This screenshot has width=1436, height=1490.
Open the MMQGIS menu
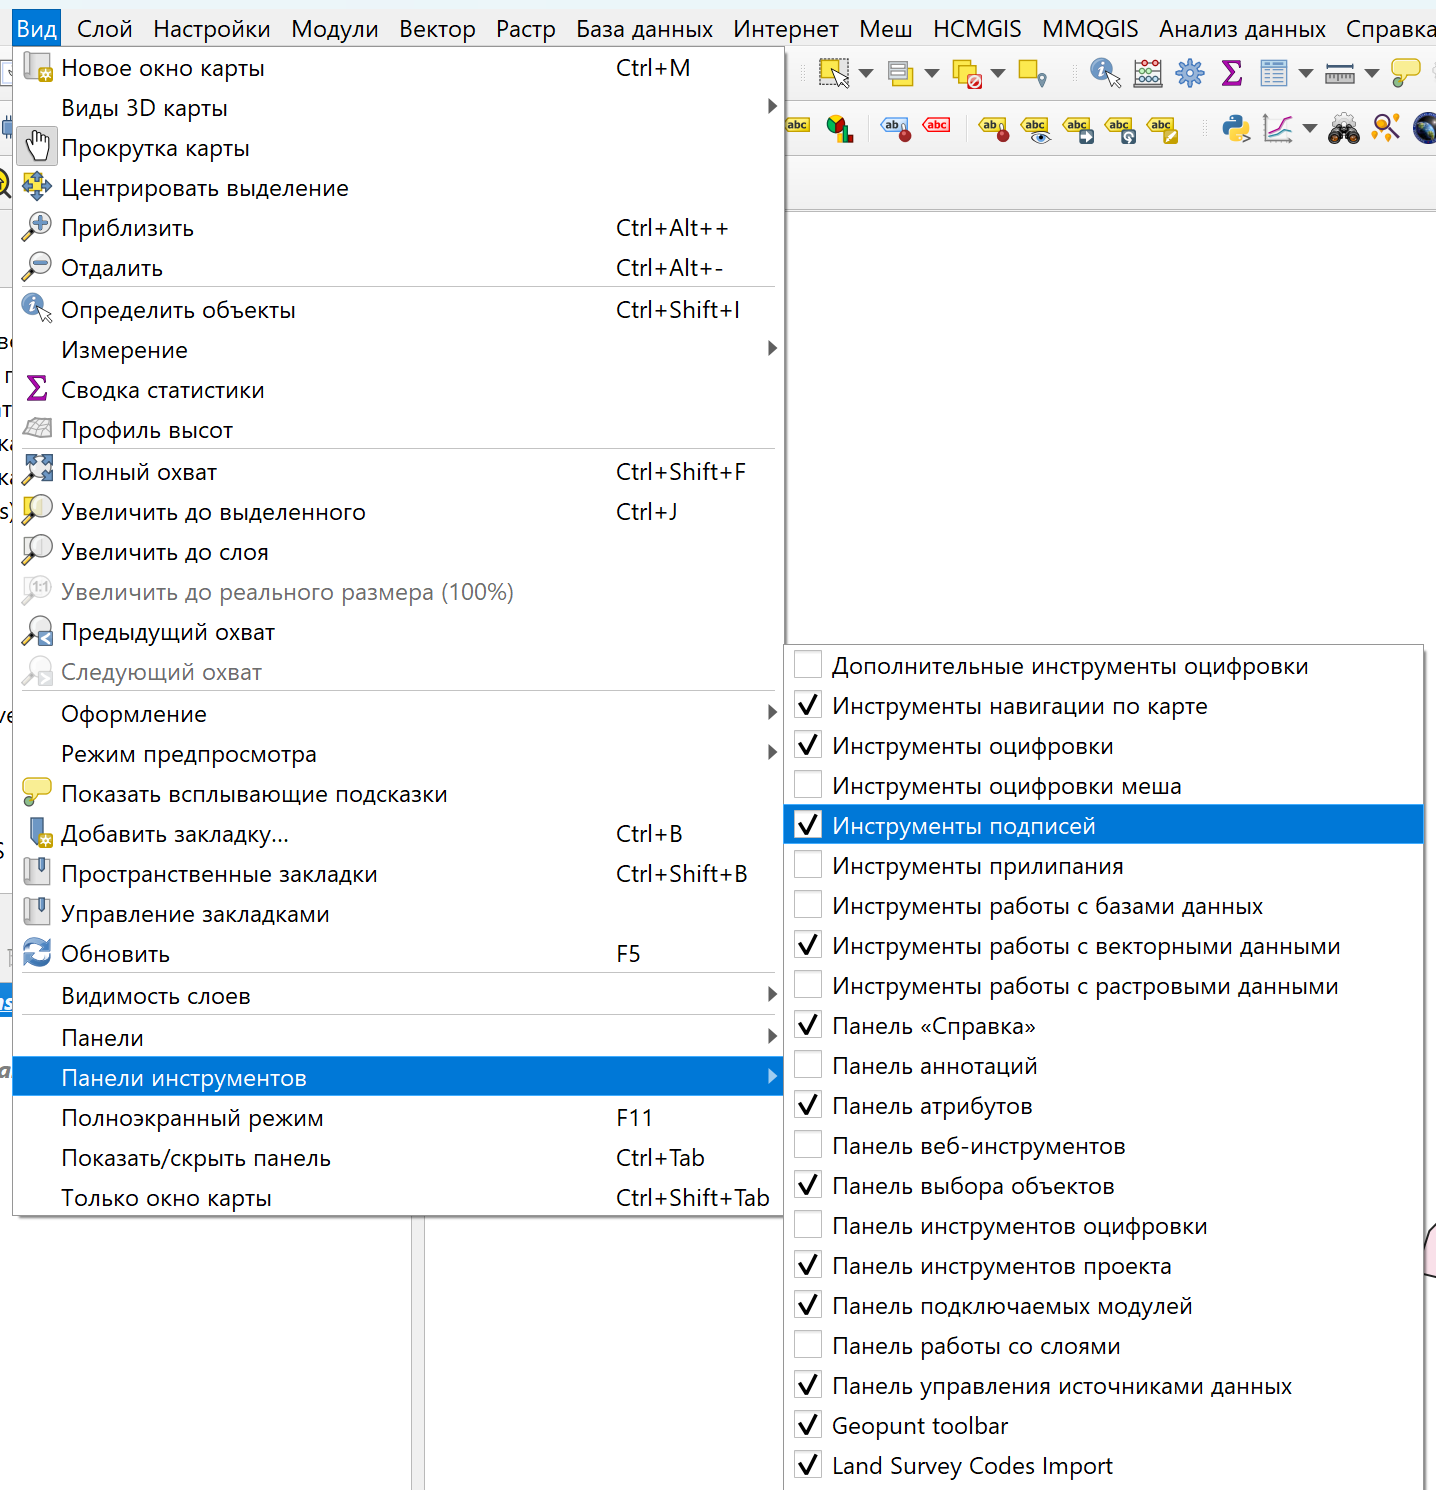coord(1090,29)
